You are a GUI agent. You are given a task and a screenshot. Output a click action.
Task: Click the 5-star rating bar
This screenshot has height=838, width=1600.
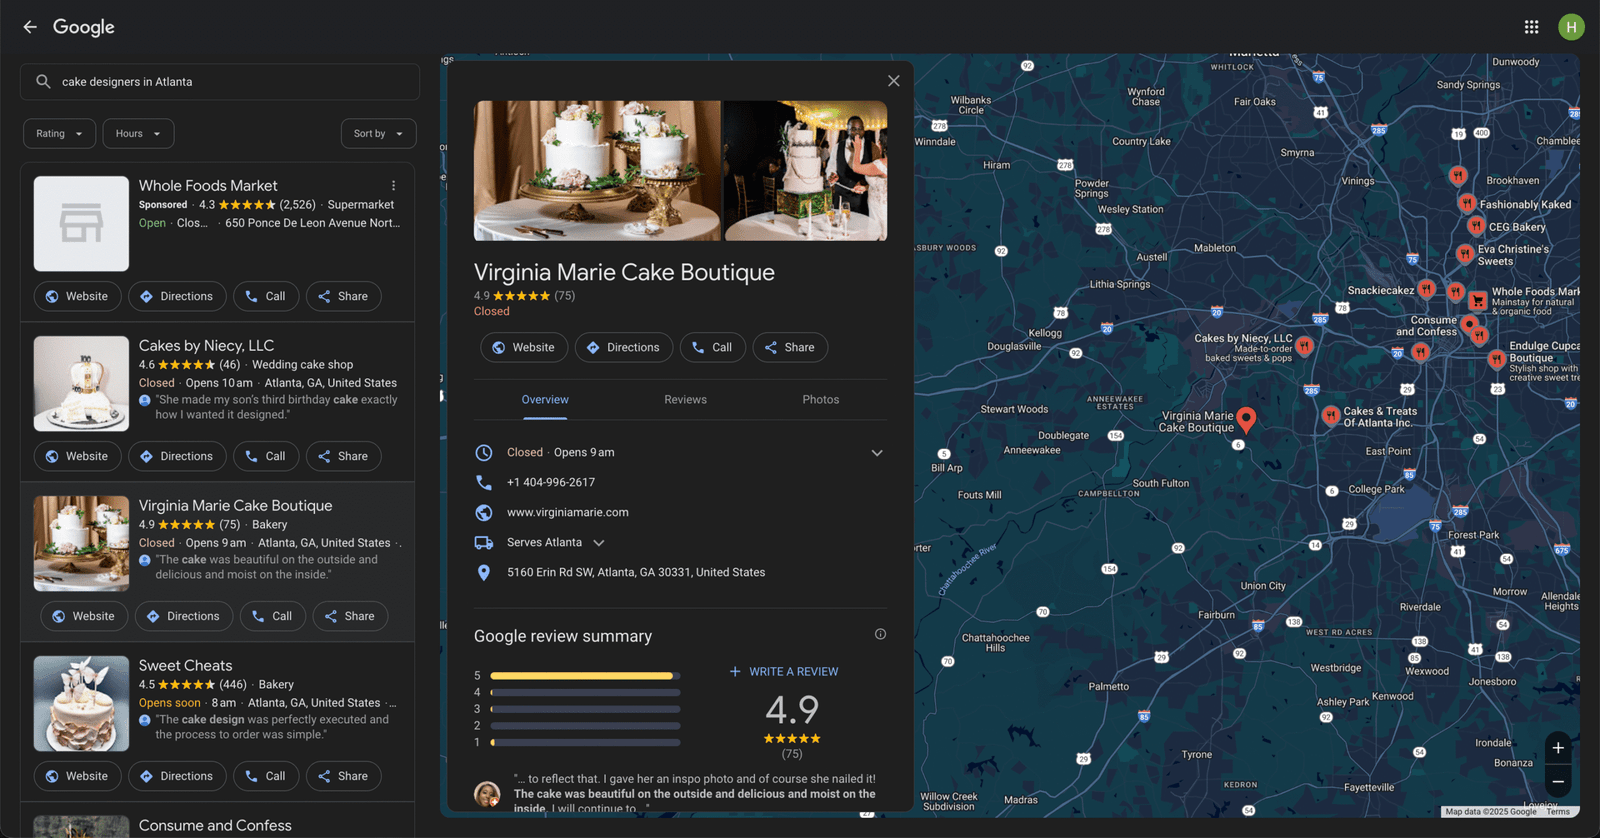point(585,676)
